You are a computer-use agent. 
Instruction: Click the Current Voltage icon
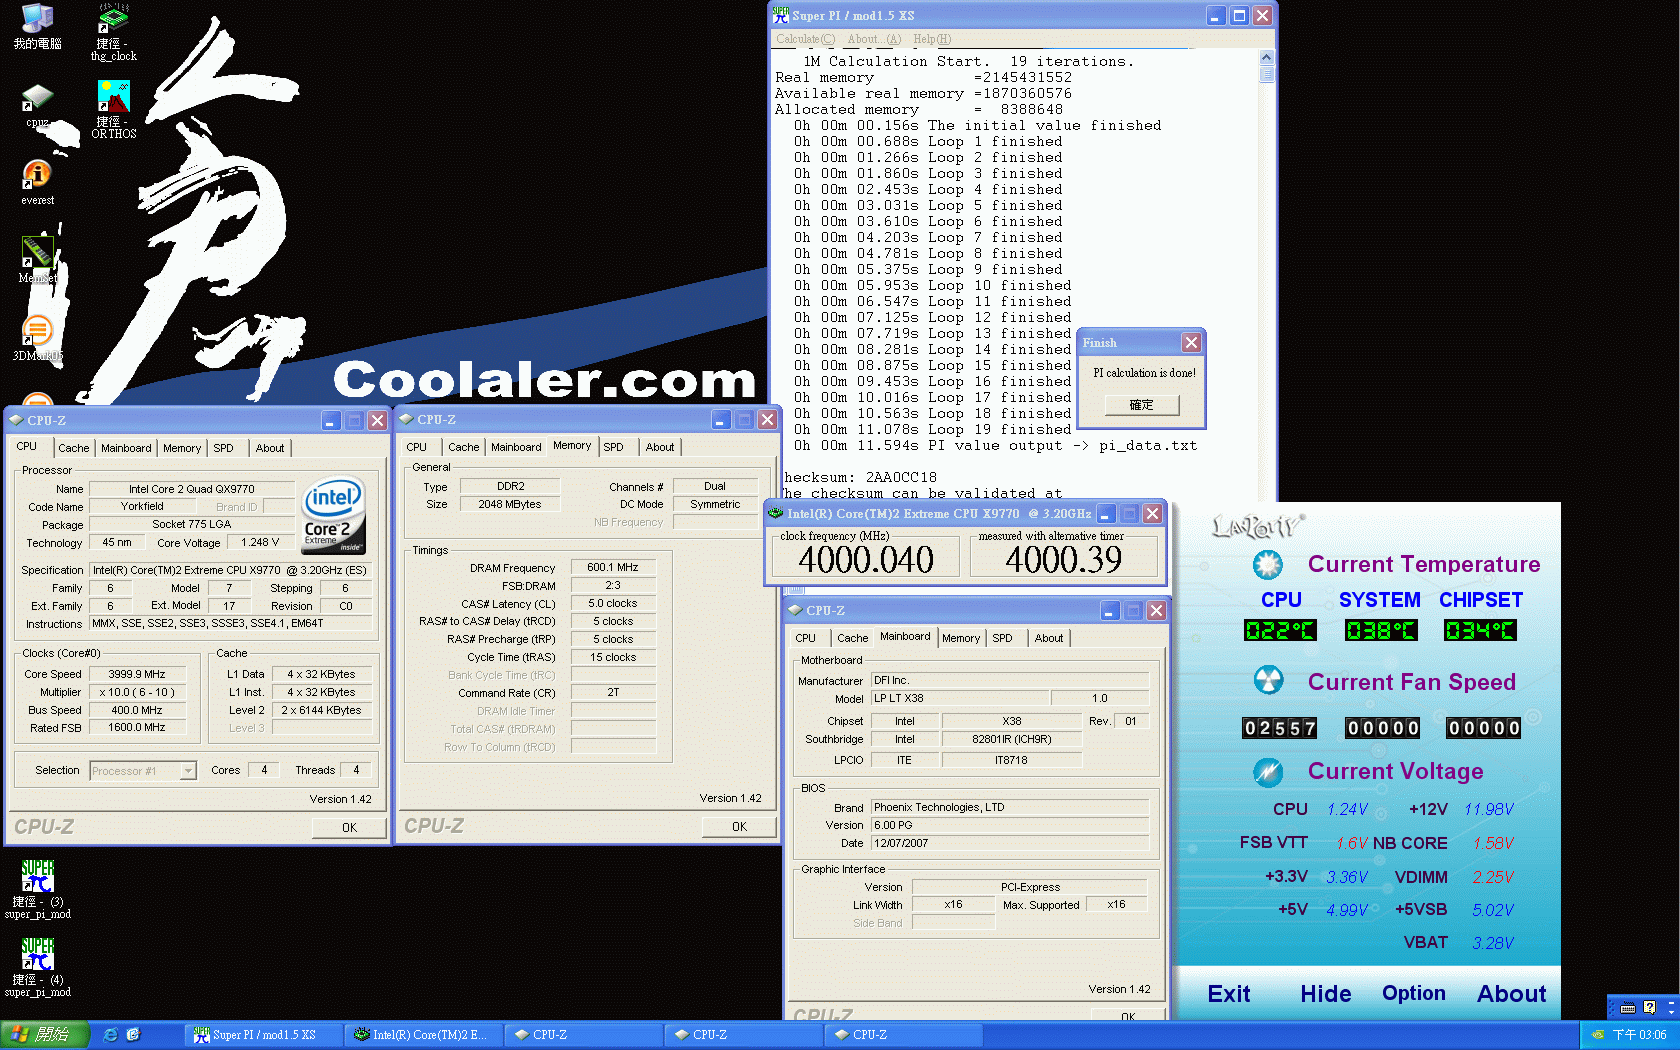point(1268,771)
